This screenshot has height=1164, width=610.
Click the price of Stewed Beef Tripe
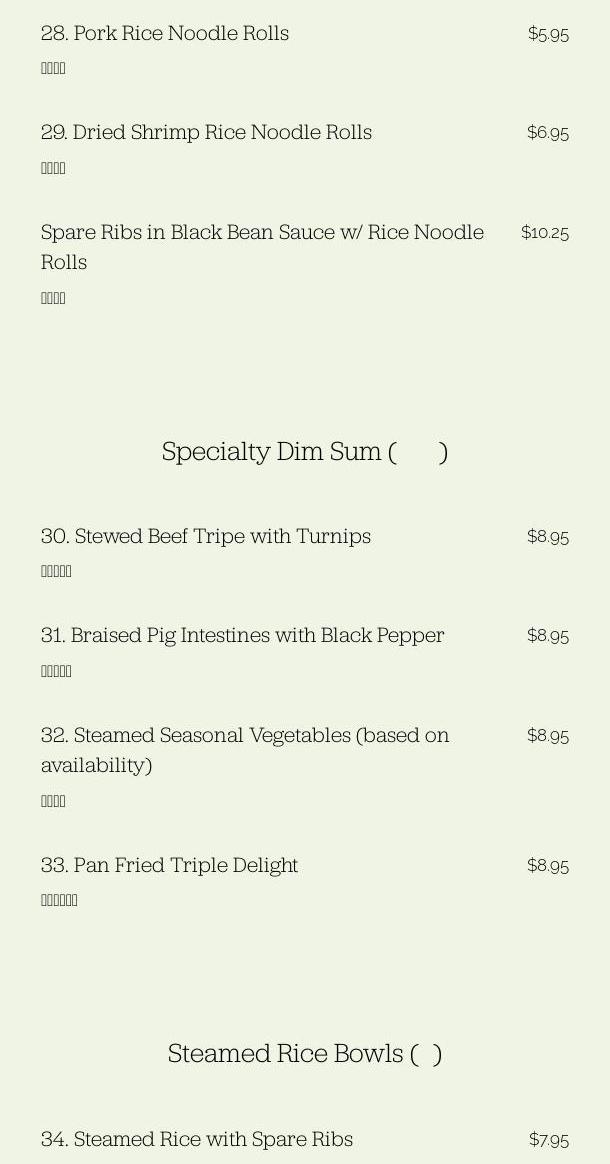pos(548,537)
